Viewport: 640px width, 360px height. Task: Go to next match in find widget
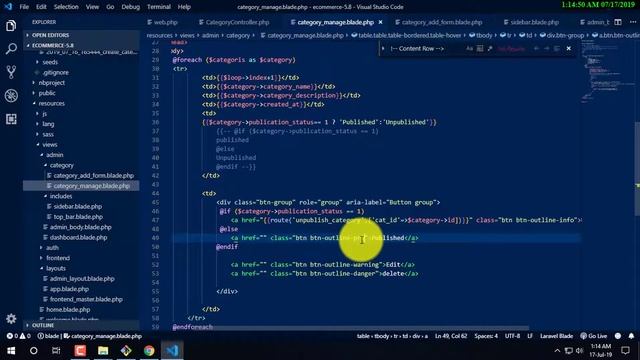[x=547, y=49]
